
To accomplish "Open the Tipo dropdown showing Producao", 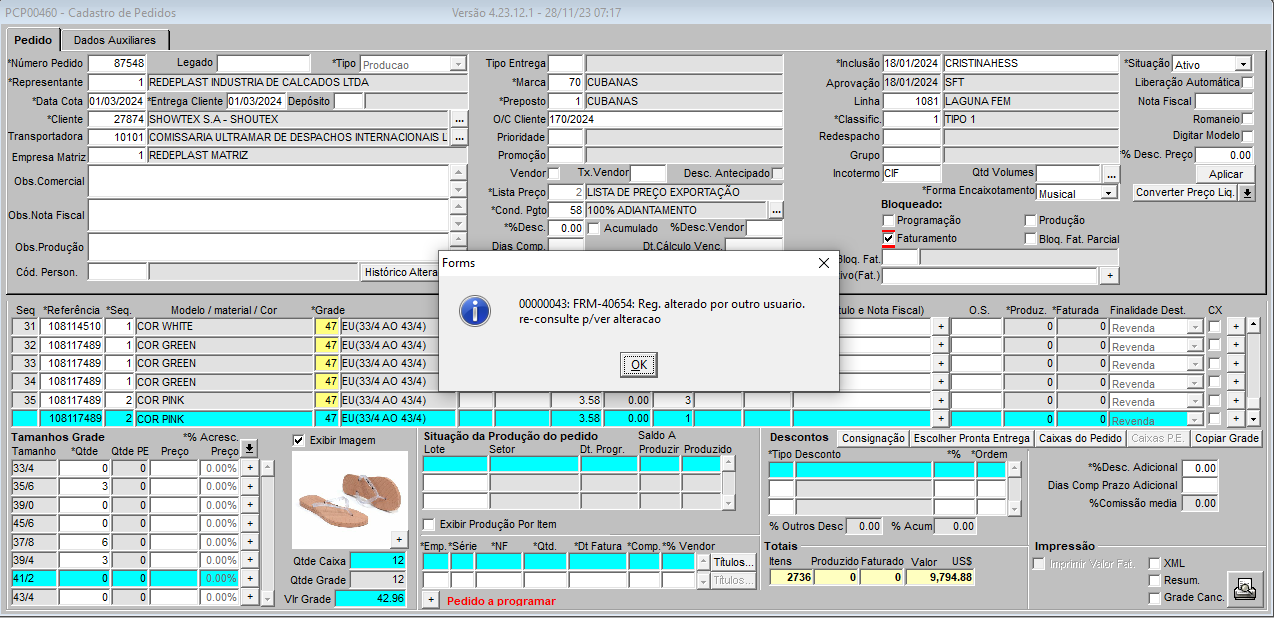I will click(458, 64).
